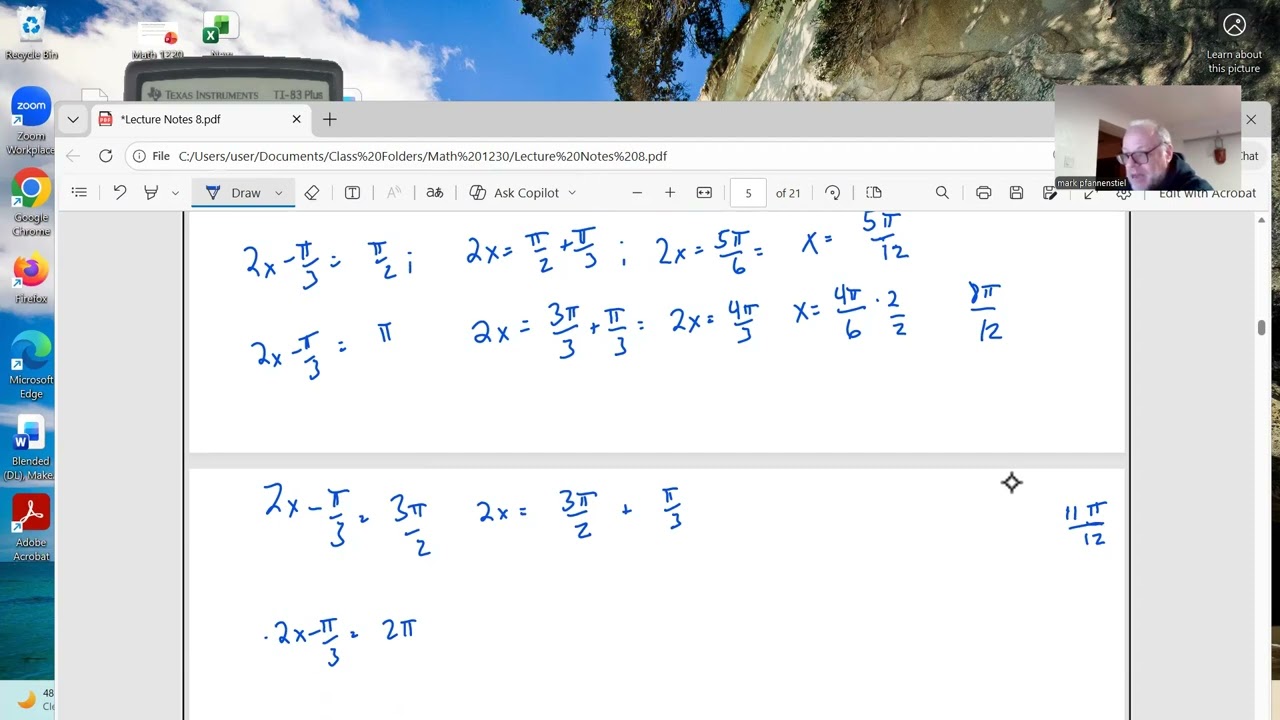Print the PDF document
This screenshot has width=1280, height=720.
point(983,193)
